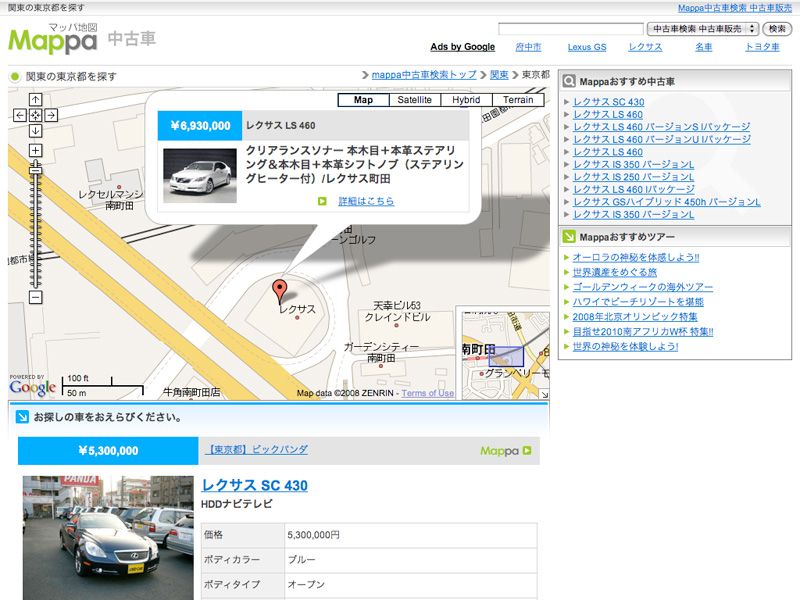Recenter the map using the center pan button

click(x=35, y=115)
